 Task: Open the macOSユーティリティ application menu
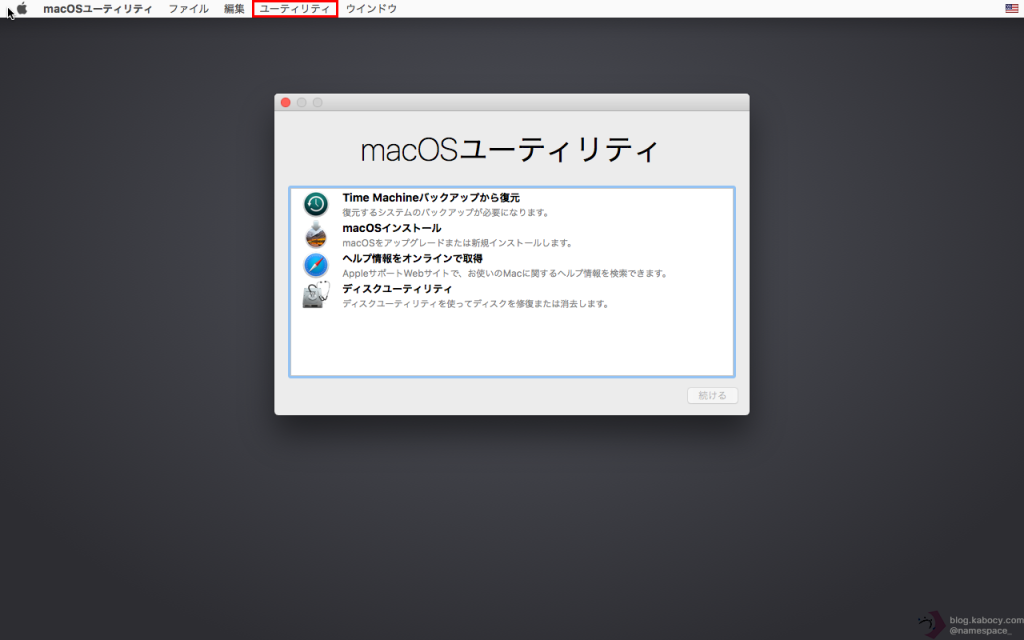coord(98,8)
